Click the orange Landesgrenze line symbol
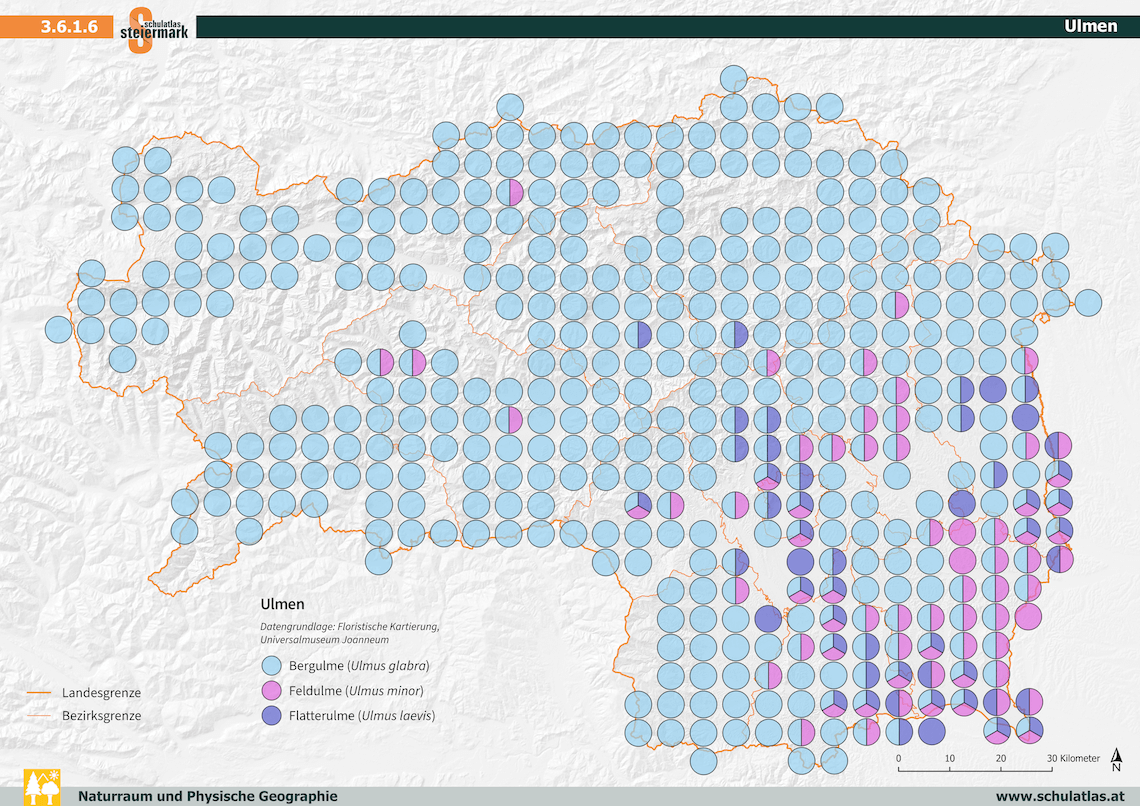The height and width of the screenshot is (806, 1140). [x=39, y=692]
